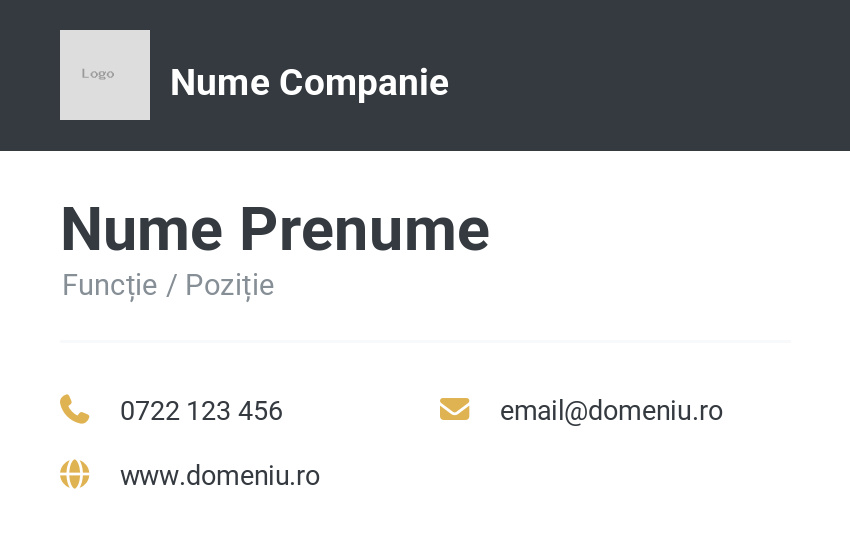Viewport: 850px width, 550px height.
Task: Select the Nume Prenume name heading
Action: tap(275, 229)
